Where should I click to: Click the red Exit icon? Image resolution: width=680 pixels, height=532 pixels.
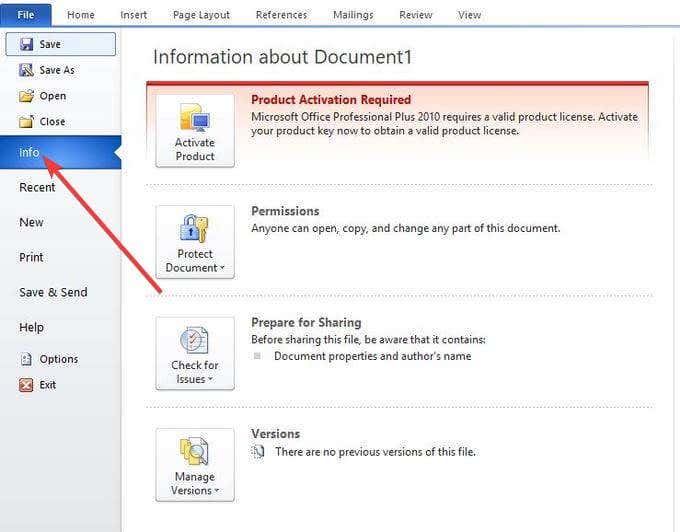(x=26, y=385)
